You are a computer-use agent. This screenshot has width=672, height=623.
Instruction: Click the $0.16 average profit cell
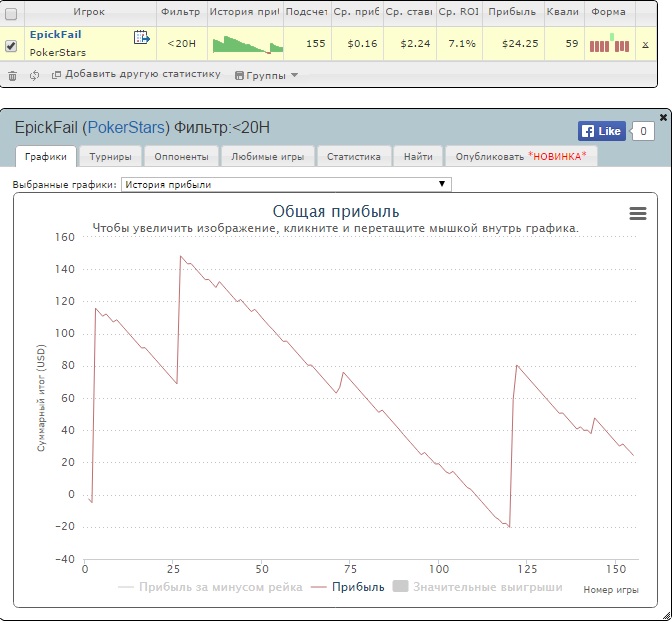click(x=362, y=44)
